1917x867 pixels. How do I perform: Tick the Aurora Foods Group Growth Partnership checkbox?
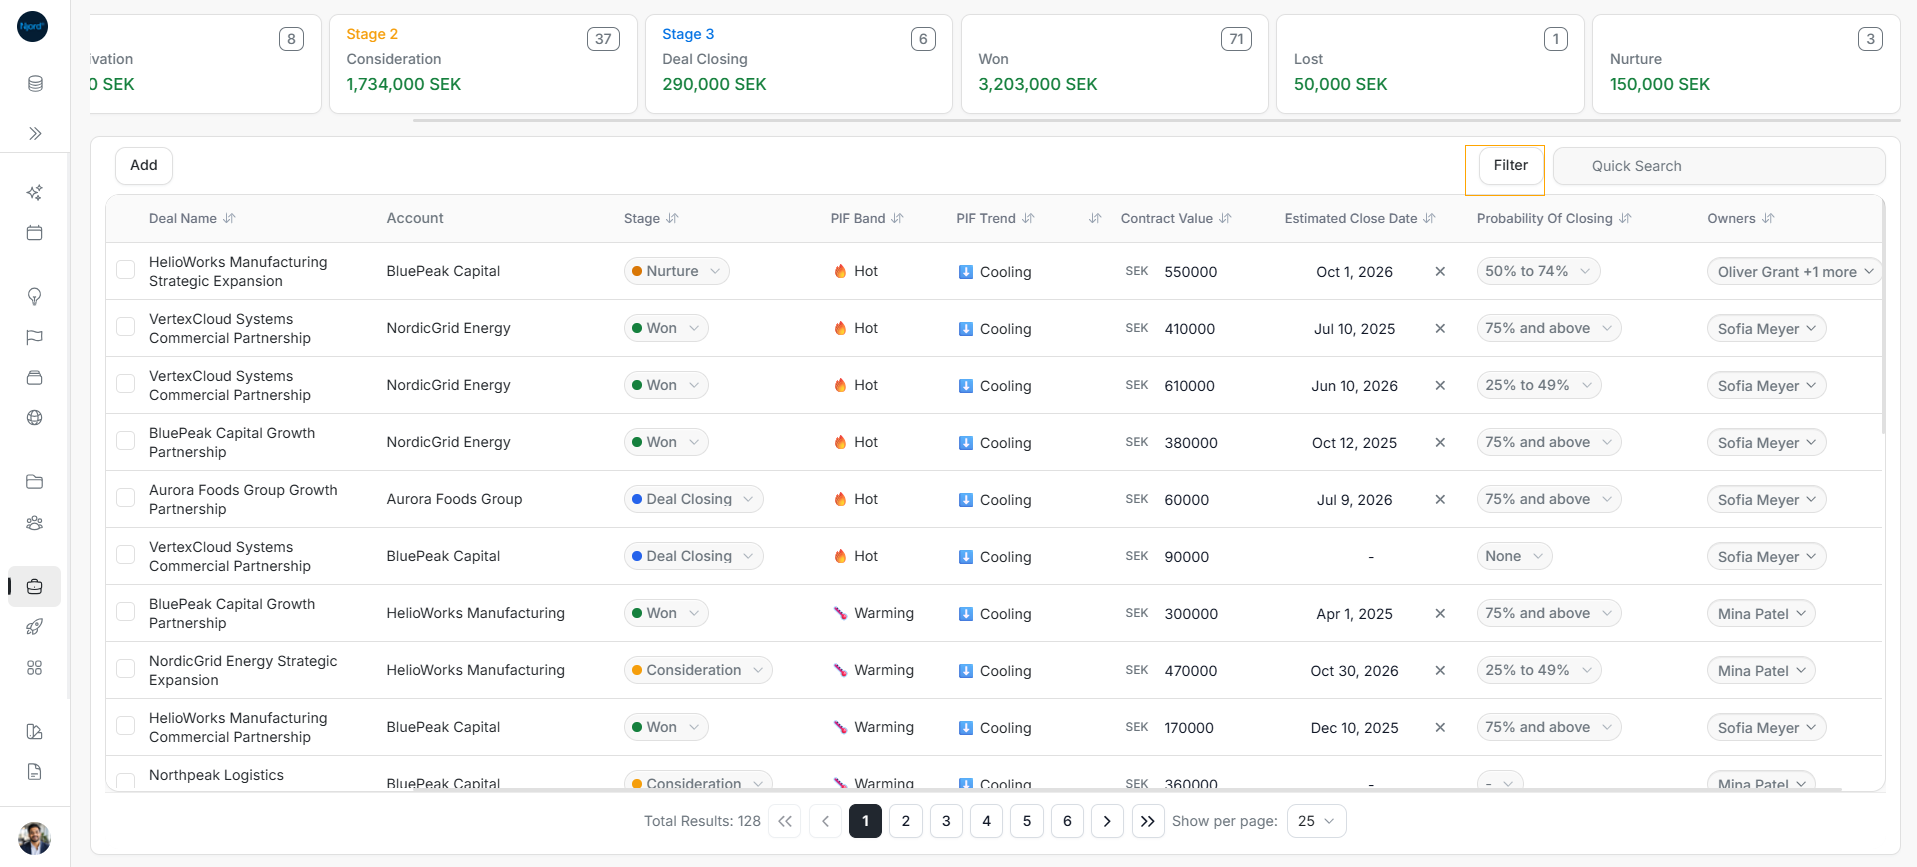126,498
